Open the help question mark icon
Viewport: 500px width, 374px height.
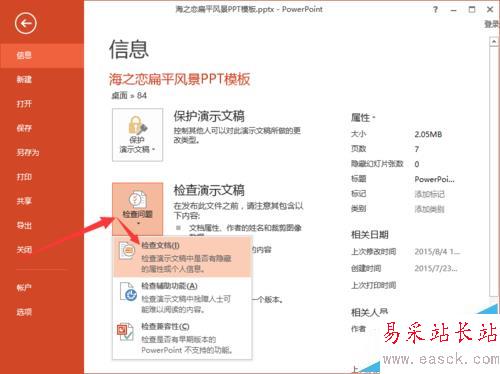[435, 10]
